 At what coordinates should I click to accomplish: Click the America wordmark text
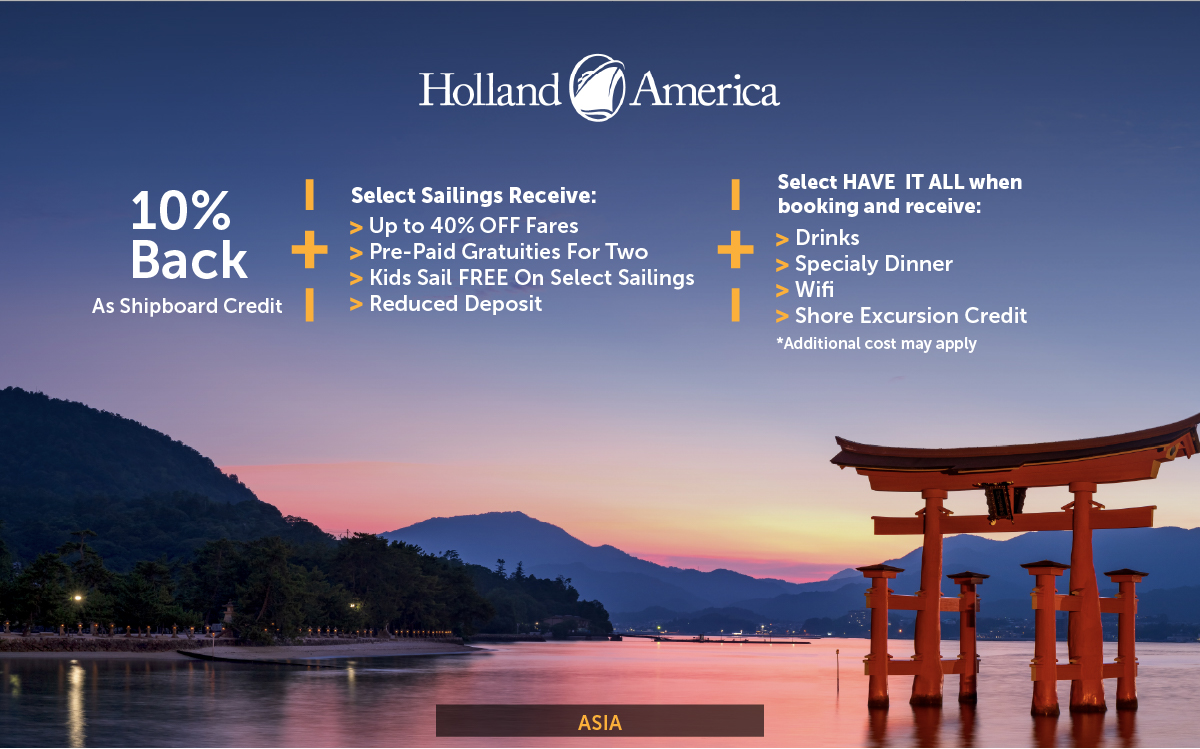706,89
